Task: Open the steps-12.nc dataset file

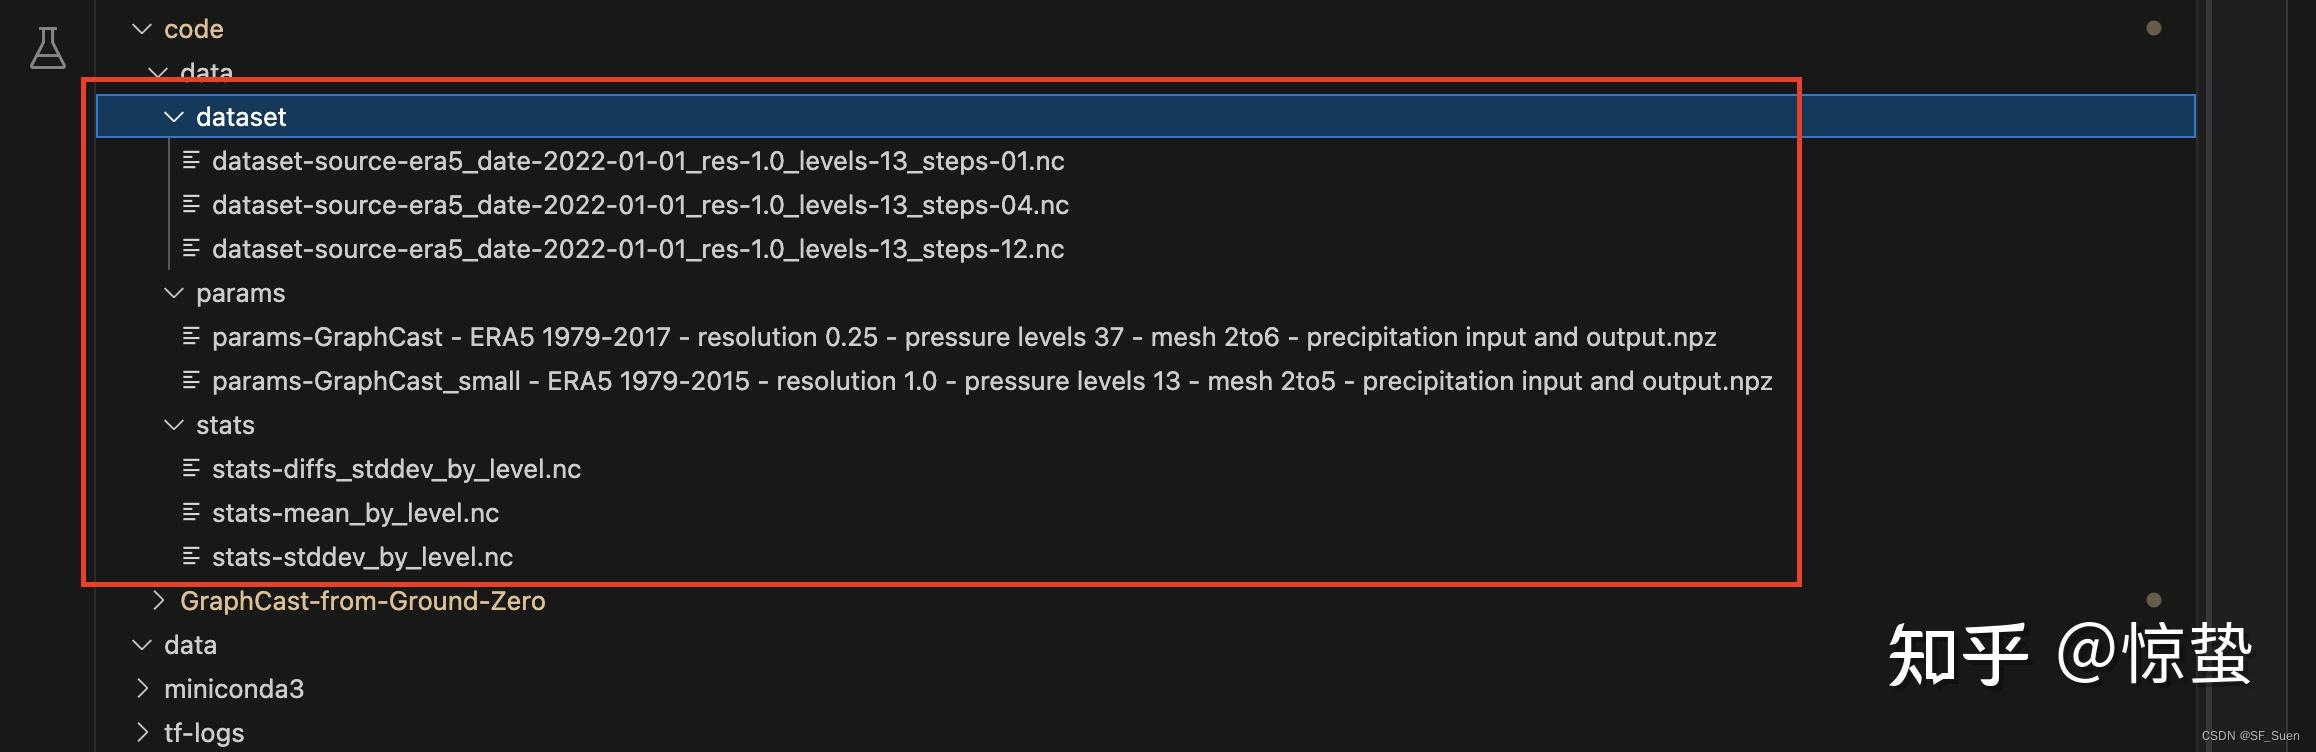Action: coord(638,249)
